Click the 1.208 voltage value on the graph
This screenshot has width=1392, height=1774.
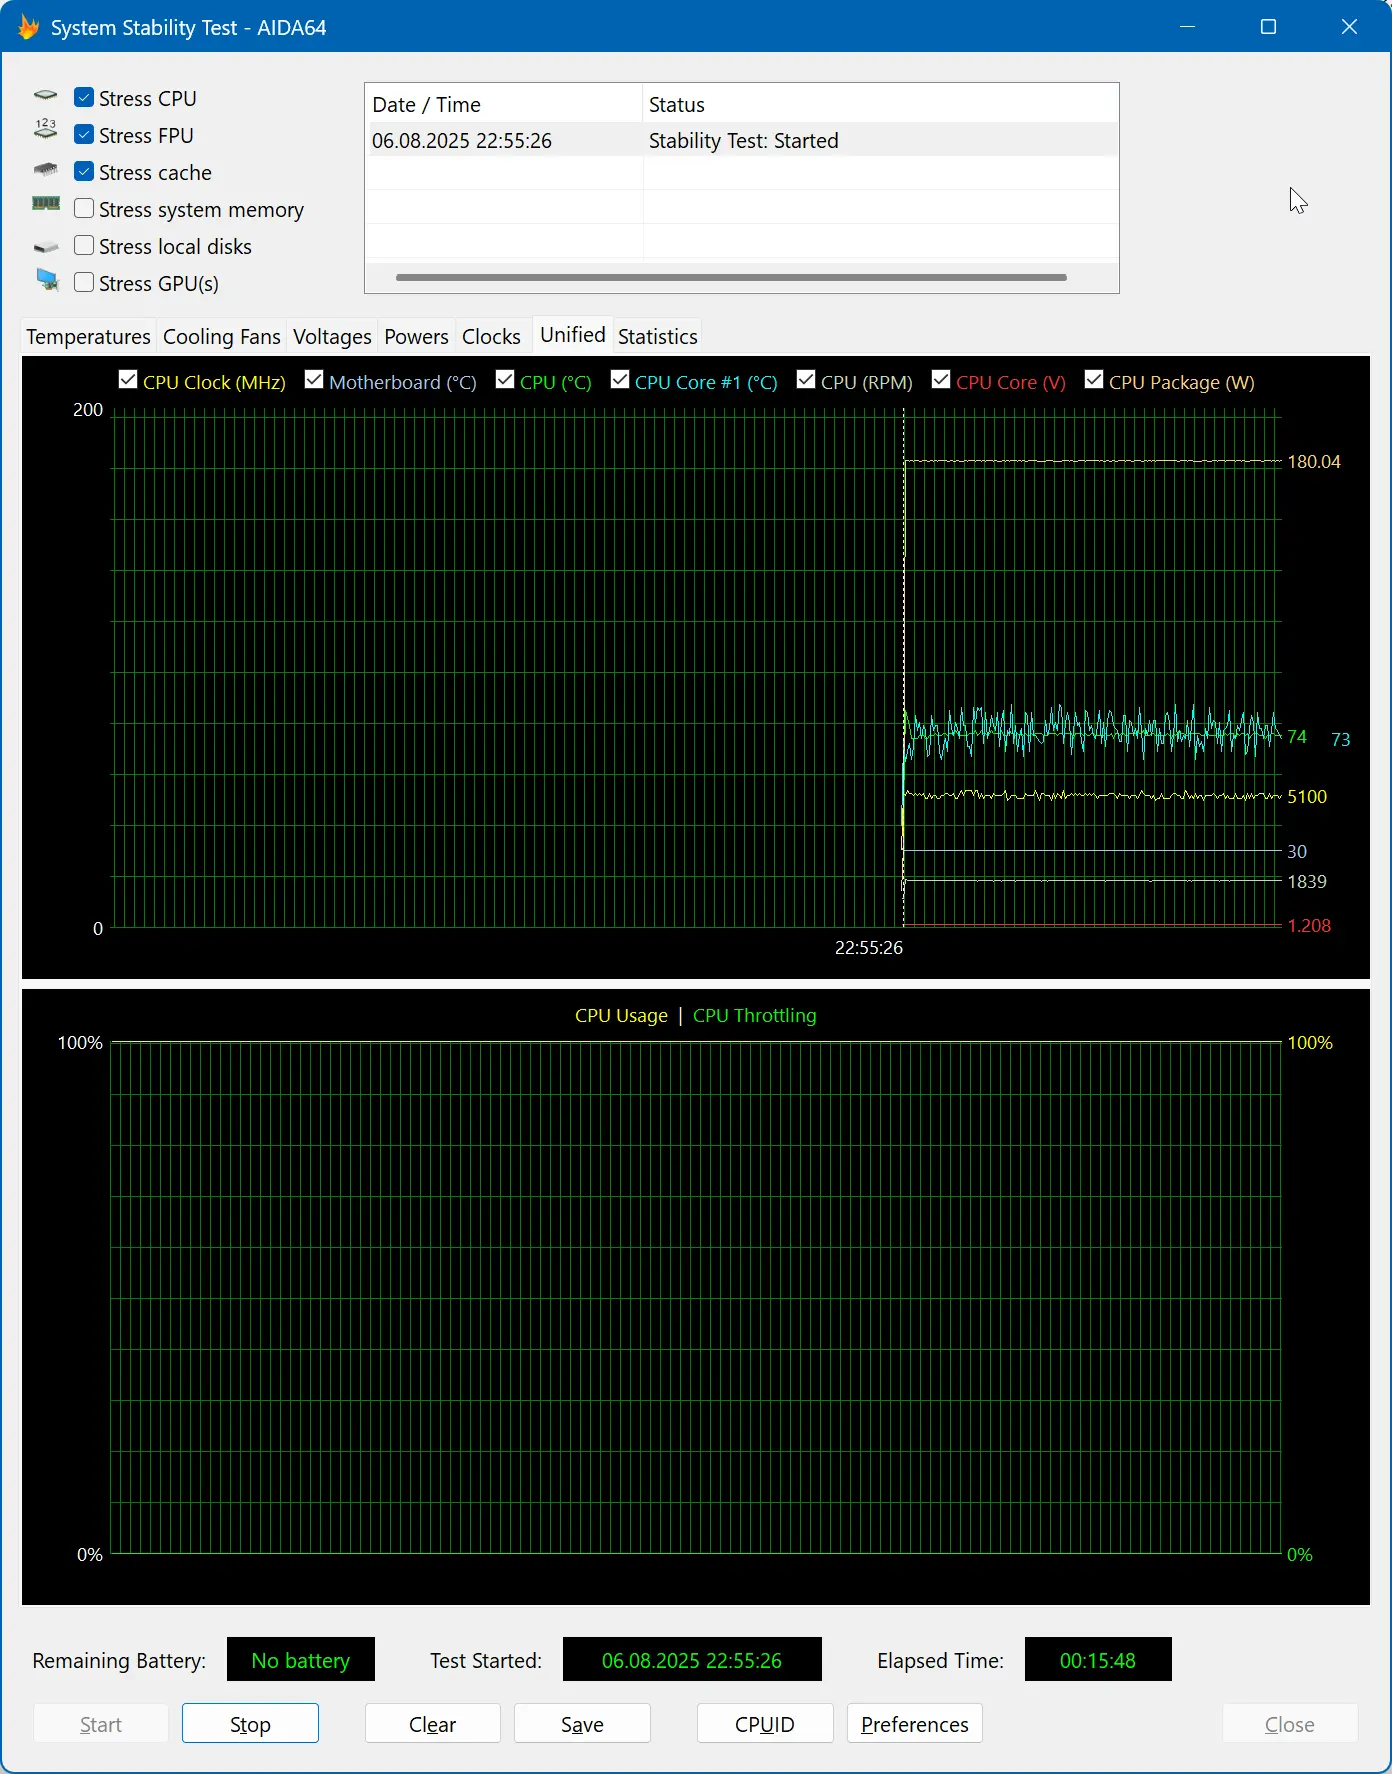(x=1309, y=926)
